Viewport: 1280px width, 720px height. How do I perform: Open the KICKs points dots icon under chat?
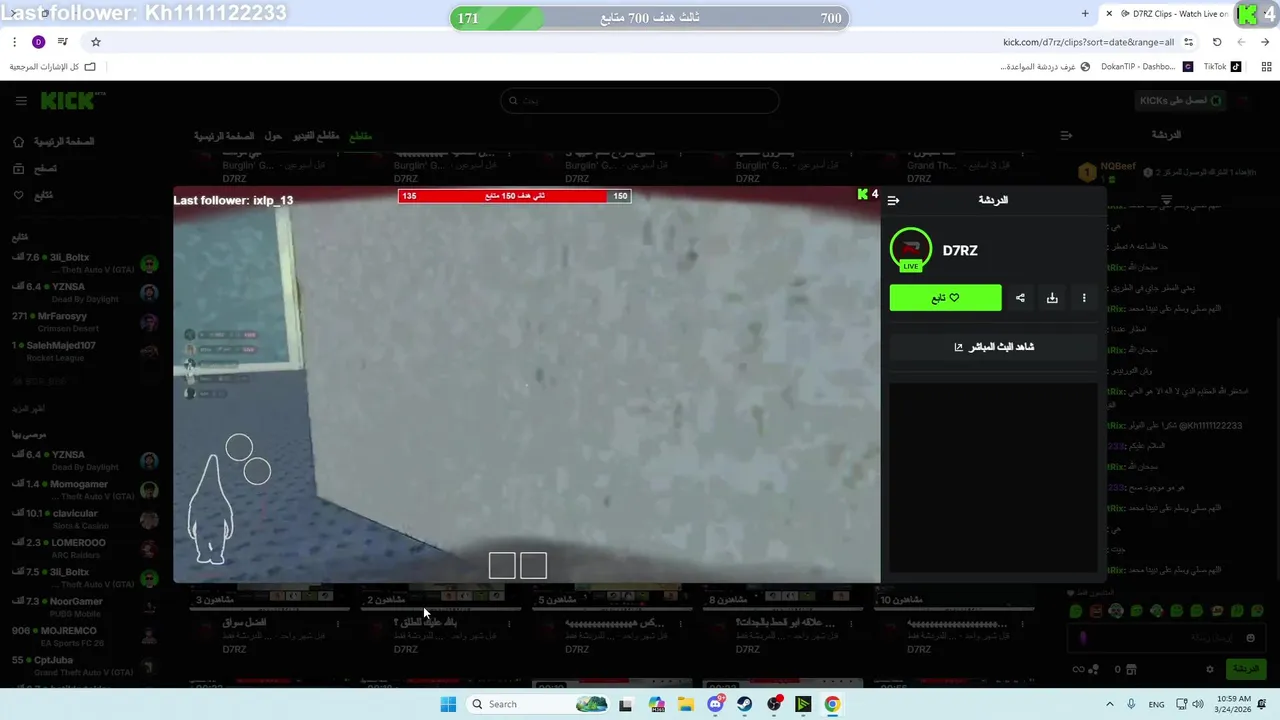1094,669
